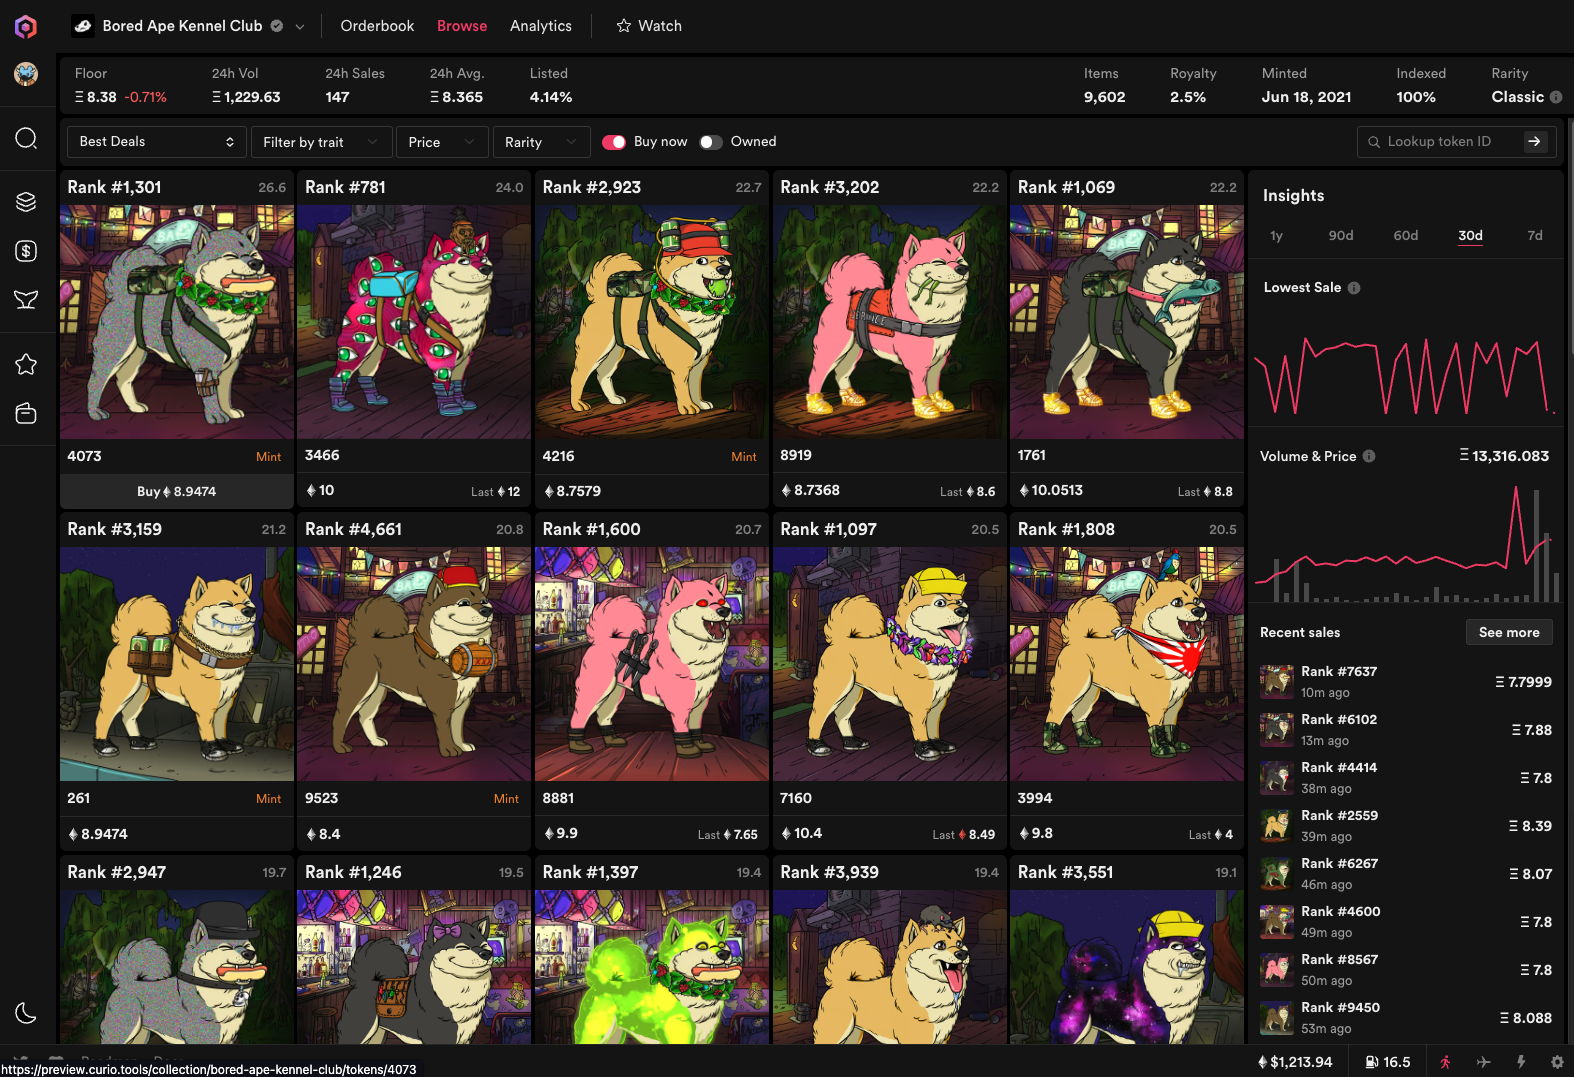This screenshot has width=1574, height=1077.
Task: Open the Rank #1,600 token 8881 image
Action: 652,664
